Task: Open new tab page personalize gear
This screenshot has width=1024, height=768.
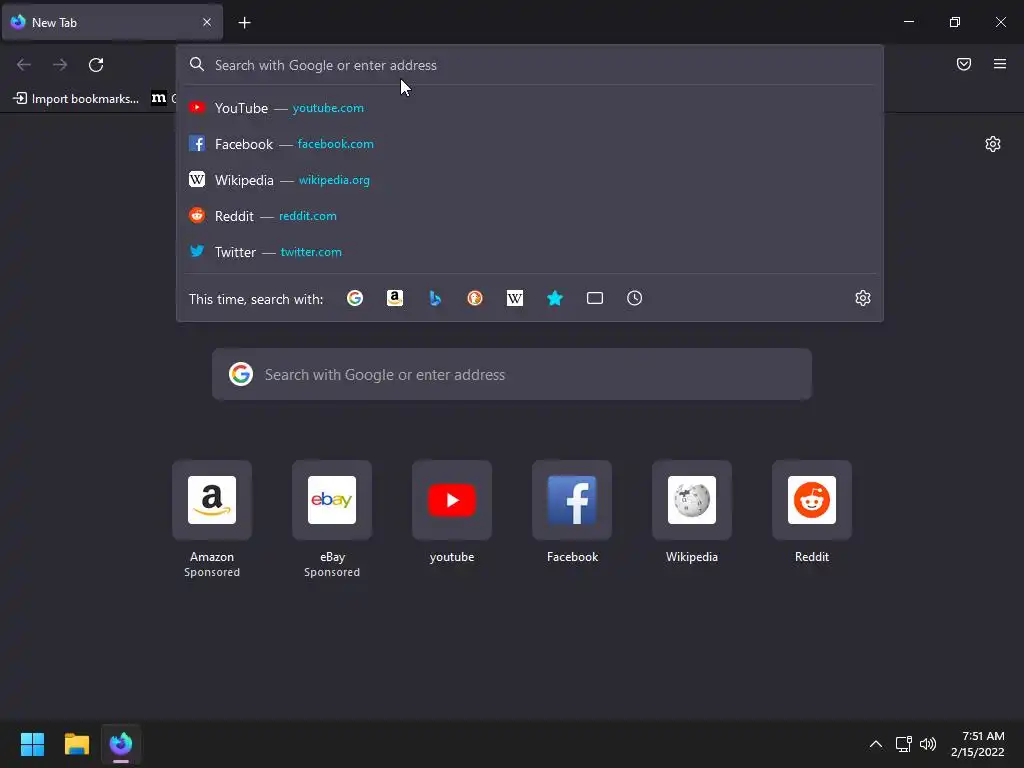Action: coord(993,144)
